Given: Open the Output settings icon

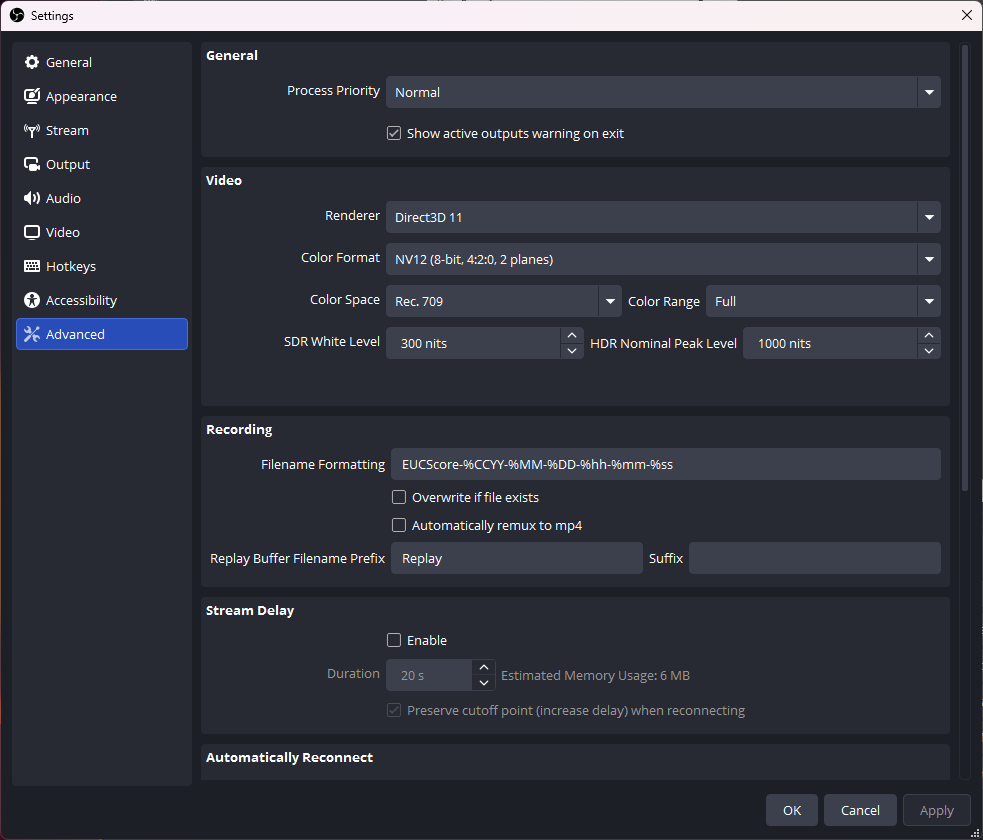Looking at the screenshot, I should coord(31,164).
